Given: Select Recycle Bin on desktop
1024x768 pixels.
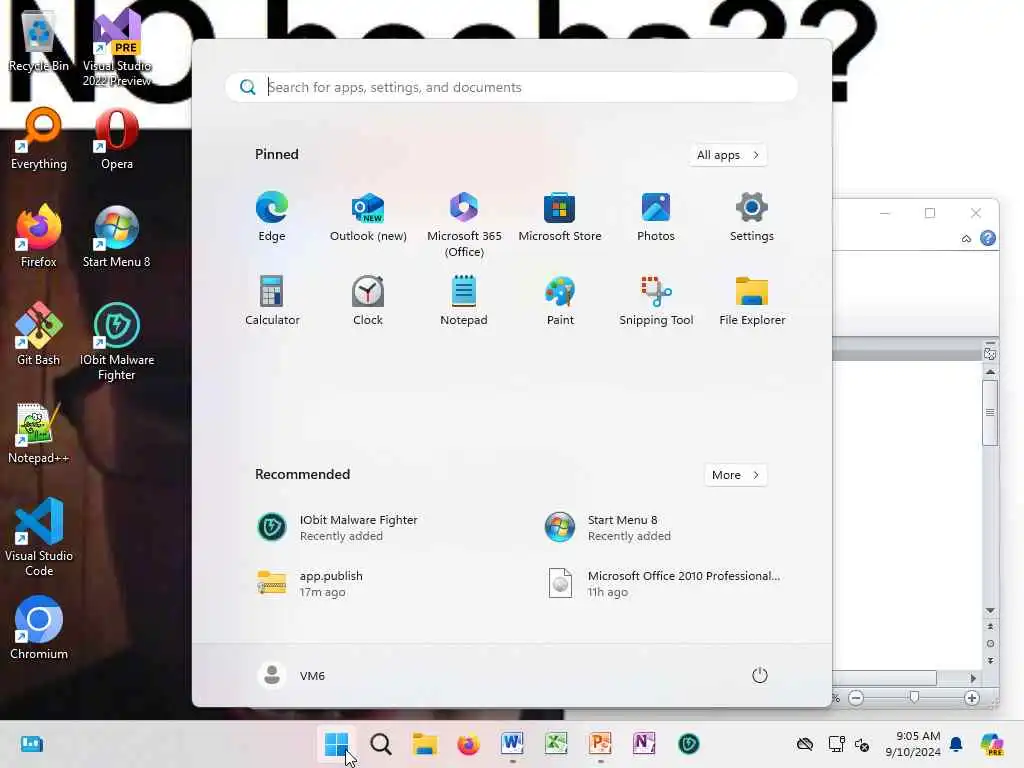Looking at the screenshot, I should (39, 42).
